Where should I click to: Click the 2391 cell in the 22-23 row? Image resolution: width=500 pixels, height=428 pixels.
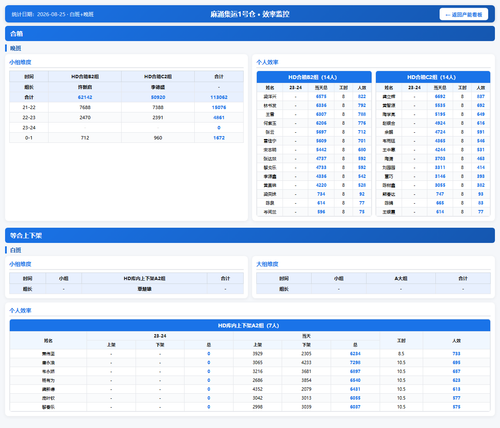pyautogui.click(x=158, y=118)
